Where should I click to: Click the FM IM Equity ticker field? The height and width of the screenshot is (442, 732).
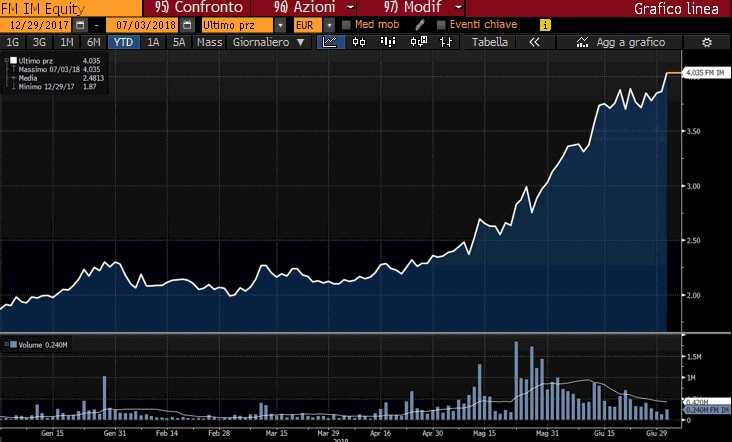coord(70,8)
